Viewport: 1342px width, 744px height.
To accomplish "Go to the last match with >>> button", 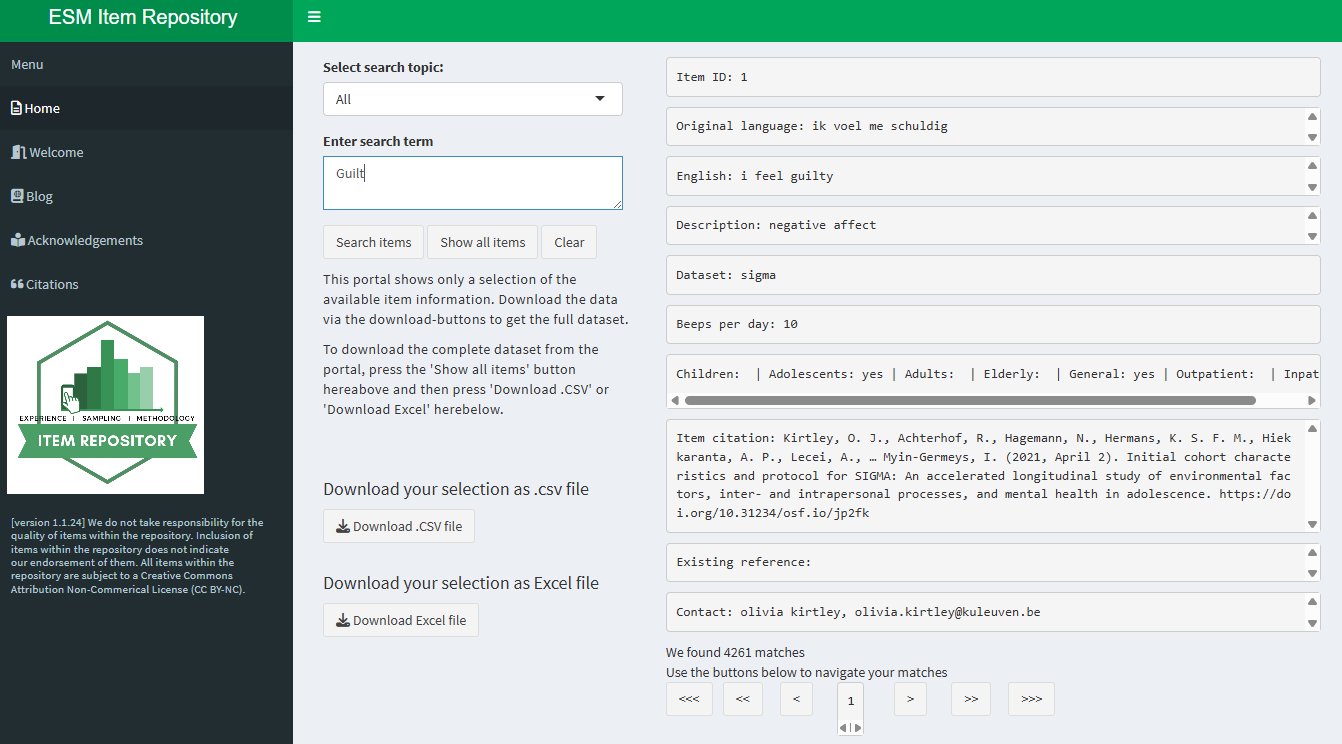I will click(1031, 699).
